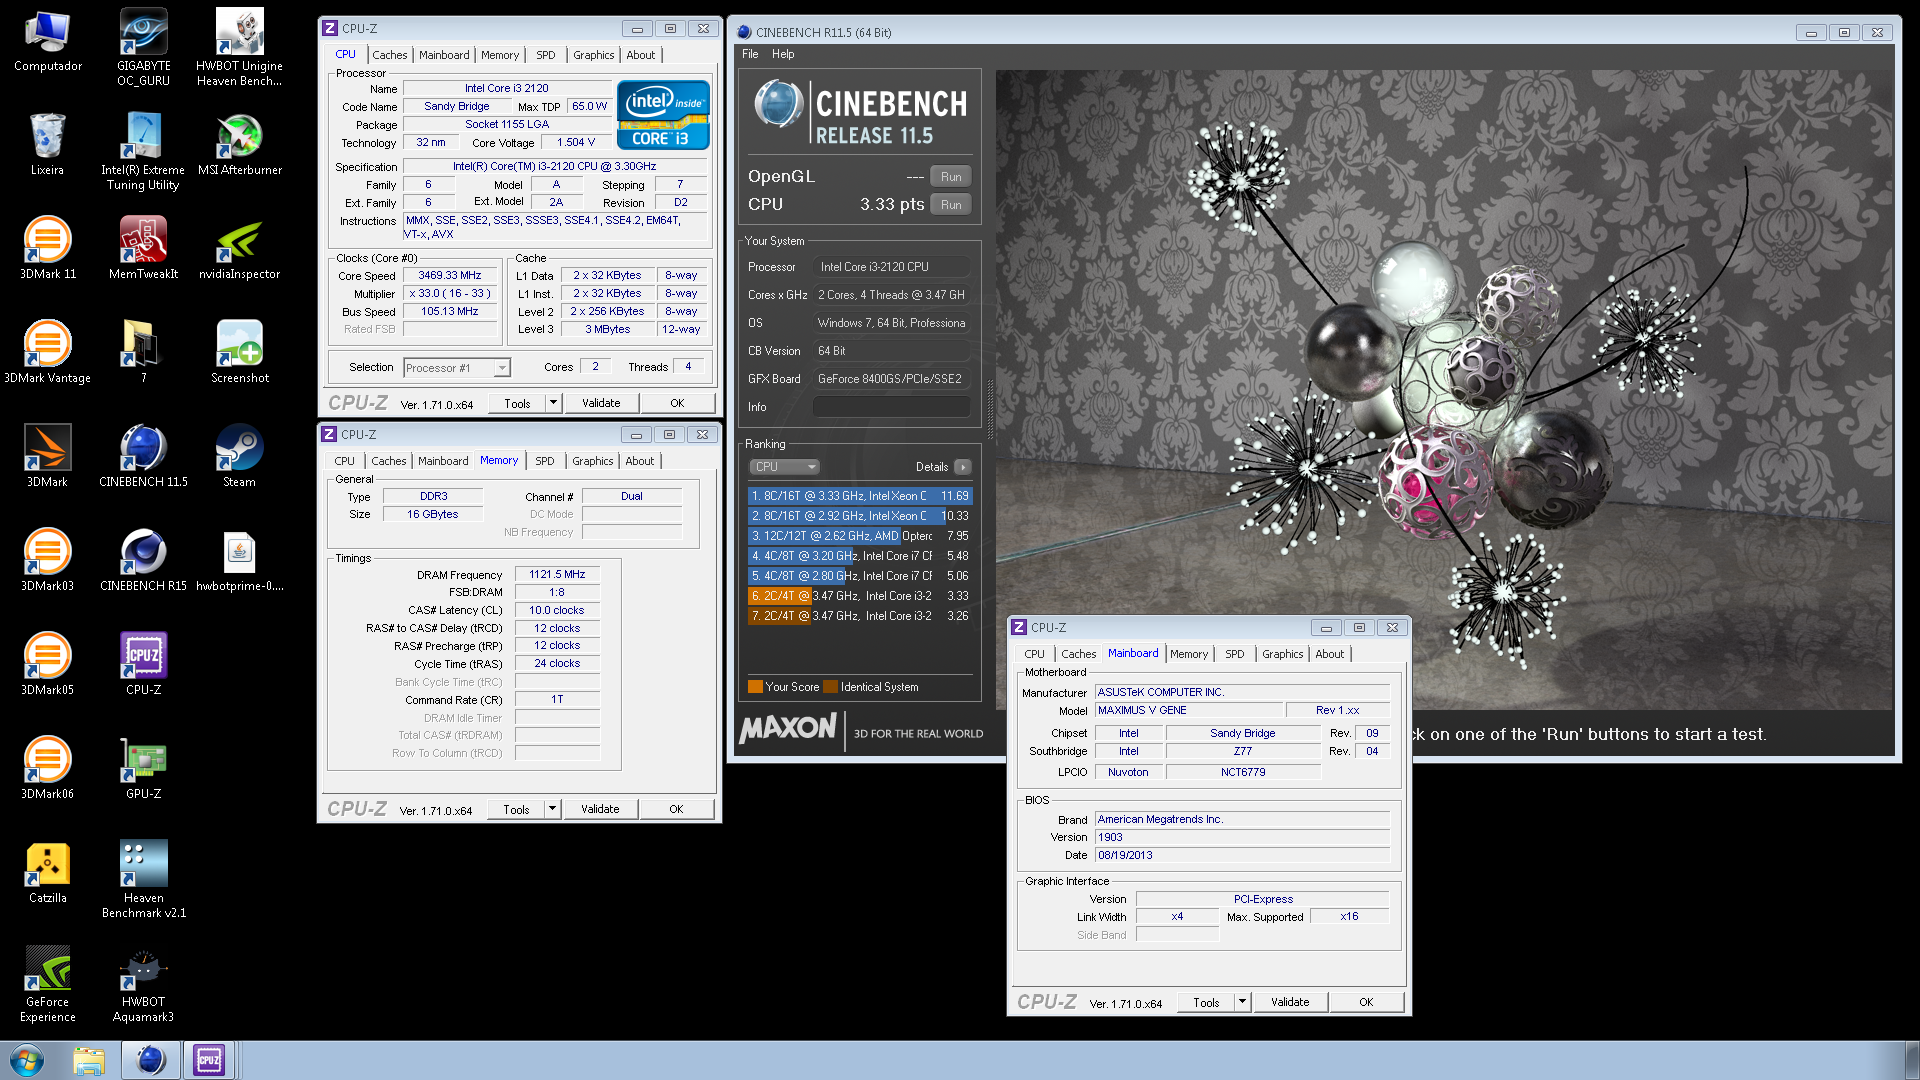Click Tools button in Mainboard CPU-Z window
The width and height of the screenshot is (1920, 1080).
[x=1206, y=1002]
